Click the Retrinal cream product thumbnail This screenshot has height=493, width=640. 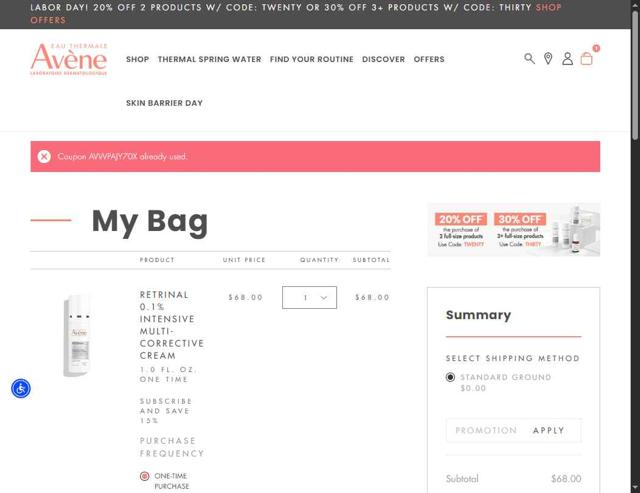tap(77, 335)
